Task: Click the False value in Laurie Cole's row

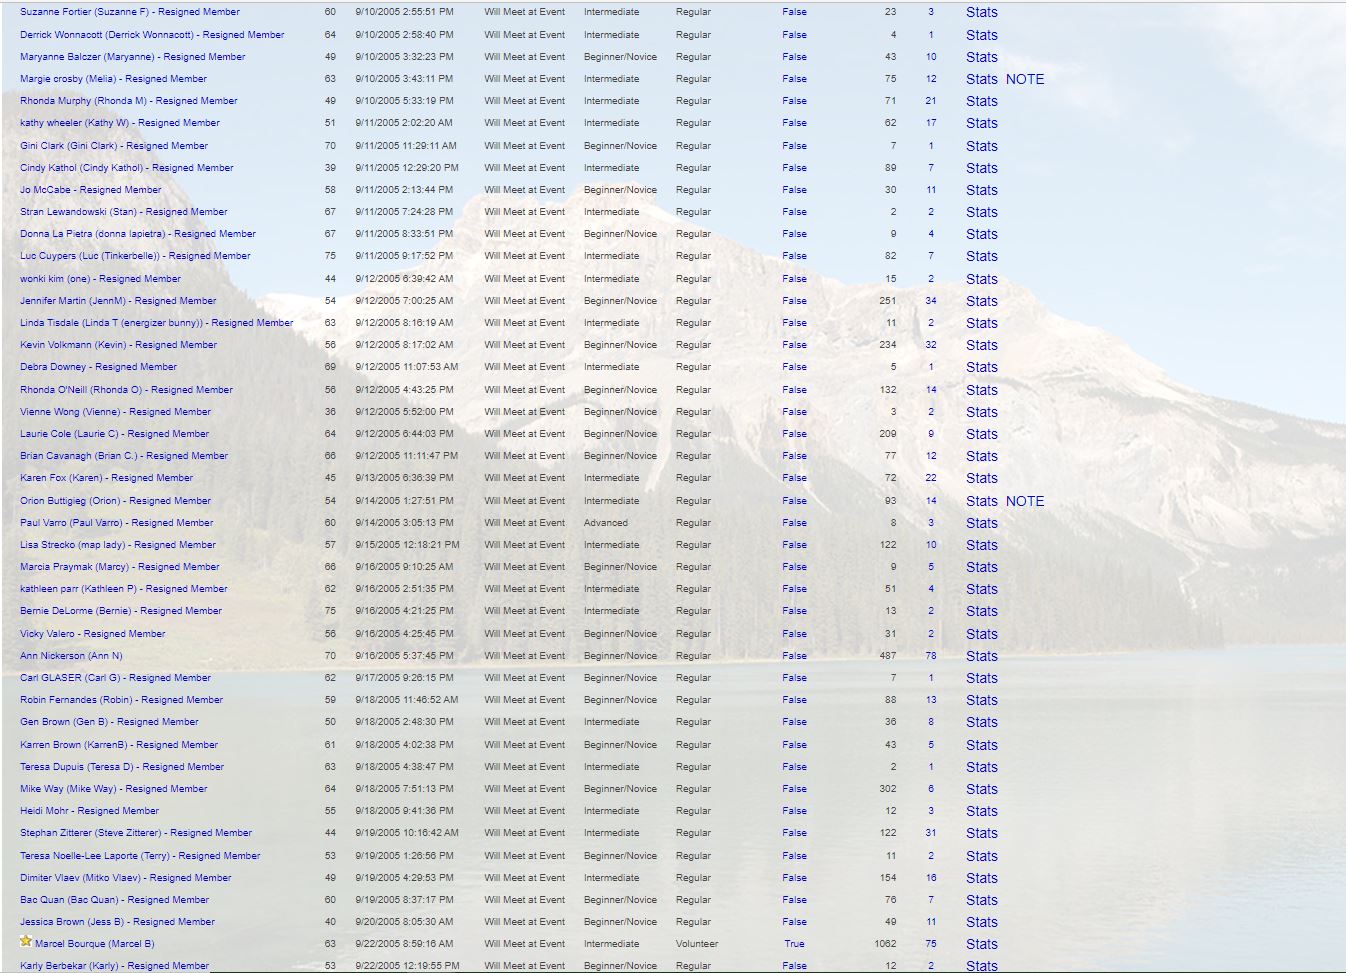Action: click(794, 434)
